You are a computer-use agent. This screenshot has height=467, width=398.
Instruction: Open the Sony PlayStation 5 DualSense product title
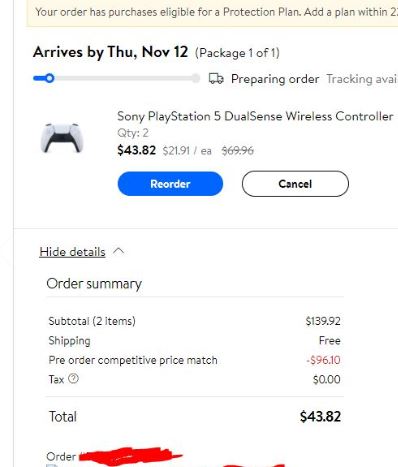pos(255,116)
